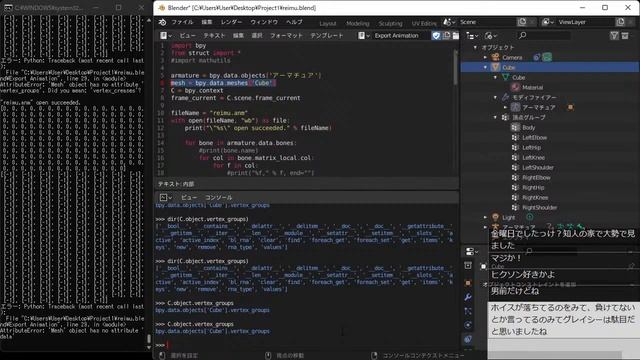Open the scene selector icon dropdown
640x360 pixels.
tap(449, 22)
